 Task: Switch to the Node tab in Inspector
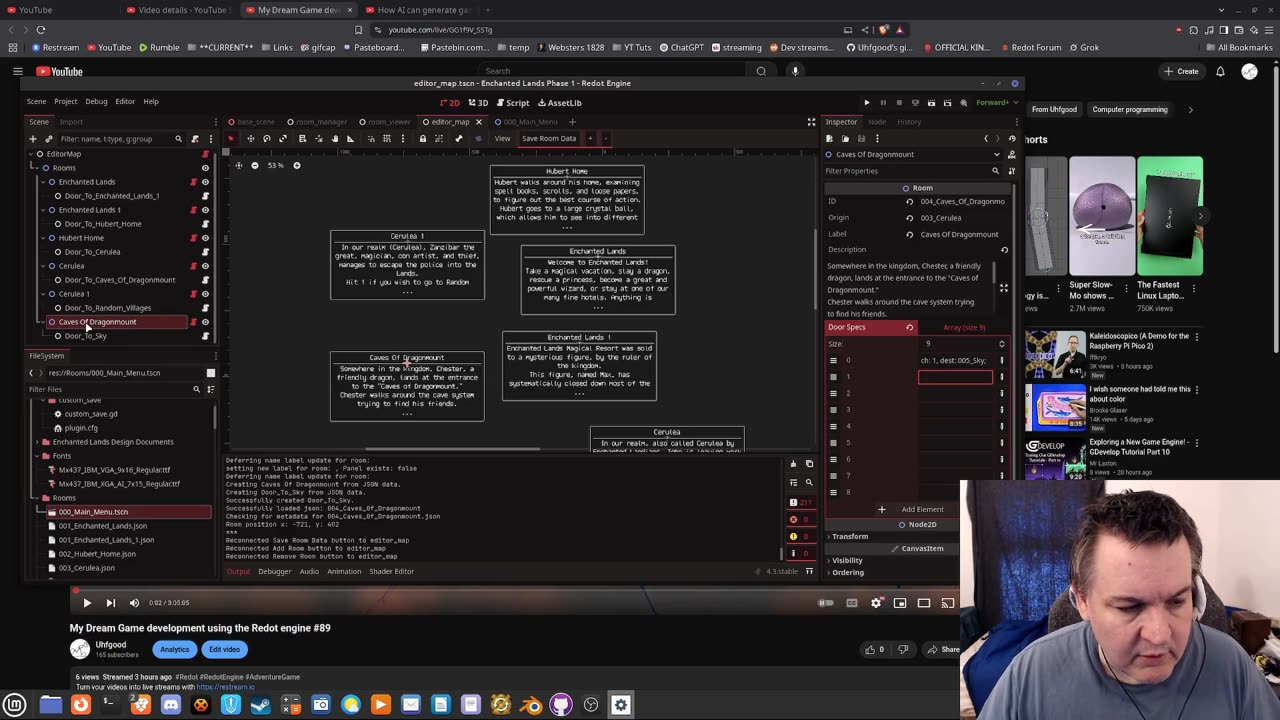876,122
